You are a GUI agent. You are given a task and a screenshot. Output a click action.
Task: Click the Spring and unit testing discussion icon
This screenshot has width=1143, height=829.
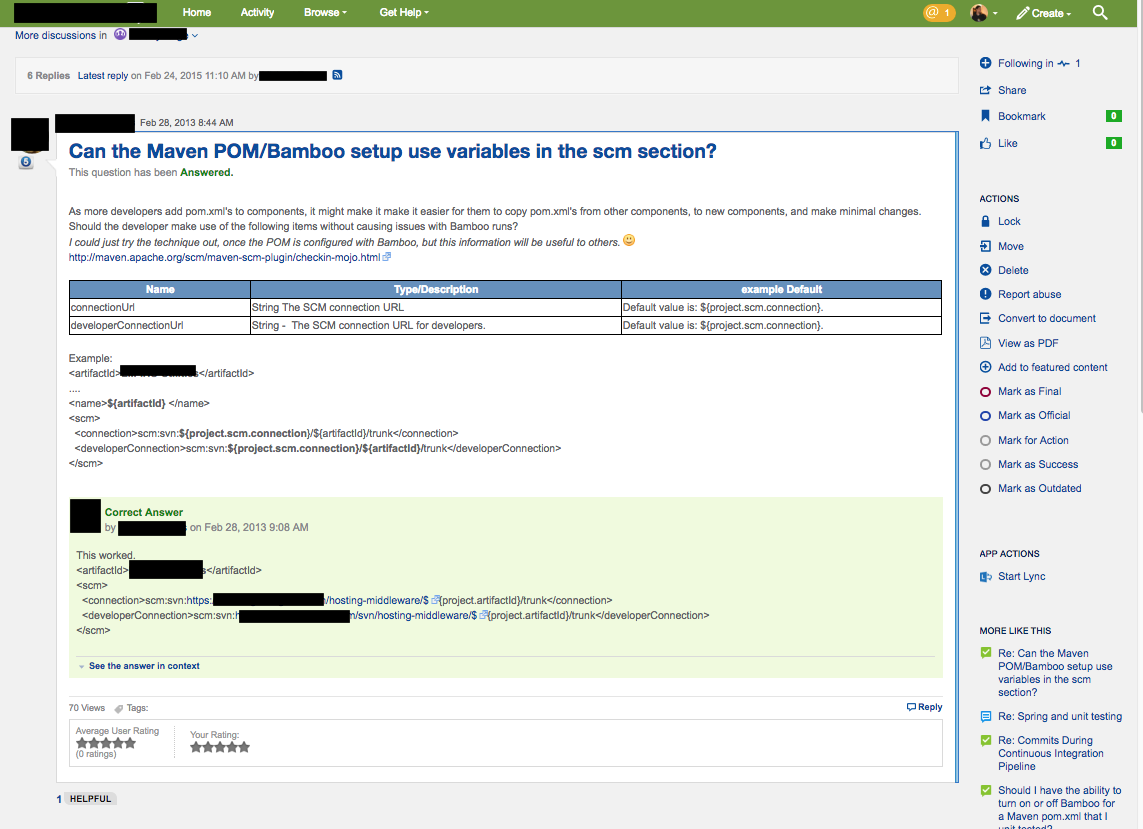coord(986,716)
